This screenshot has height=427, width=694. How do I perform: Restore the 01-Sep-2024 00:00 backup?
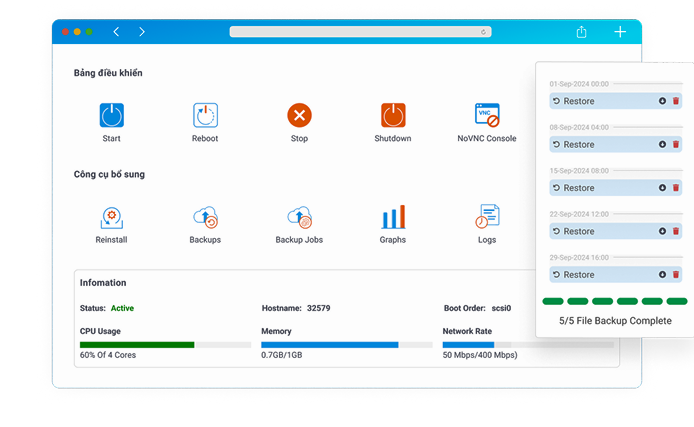pyautogui.click(x=574, y=101)
